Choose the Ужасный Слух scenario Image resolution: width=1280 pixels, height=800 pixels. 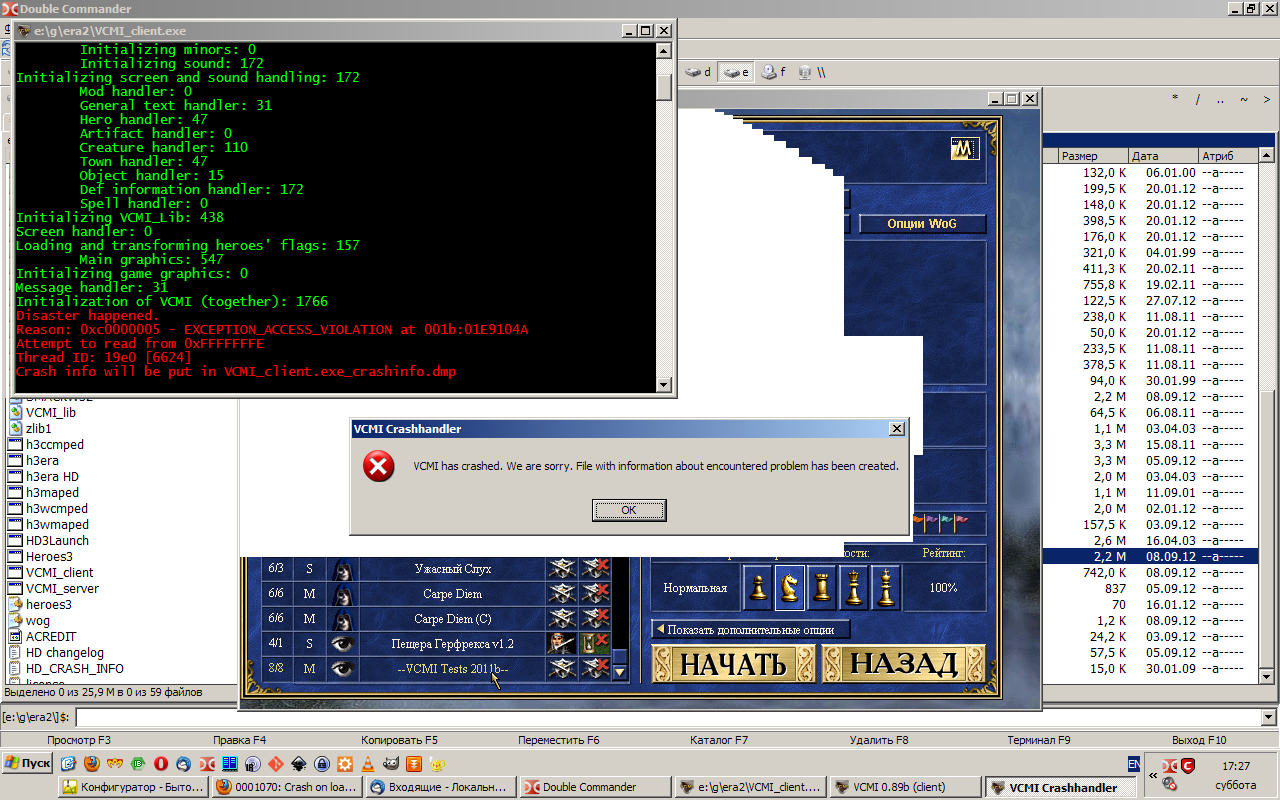click(x=452, y=569)
